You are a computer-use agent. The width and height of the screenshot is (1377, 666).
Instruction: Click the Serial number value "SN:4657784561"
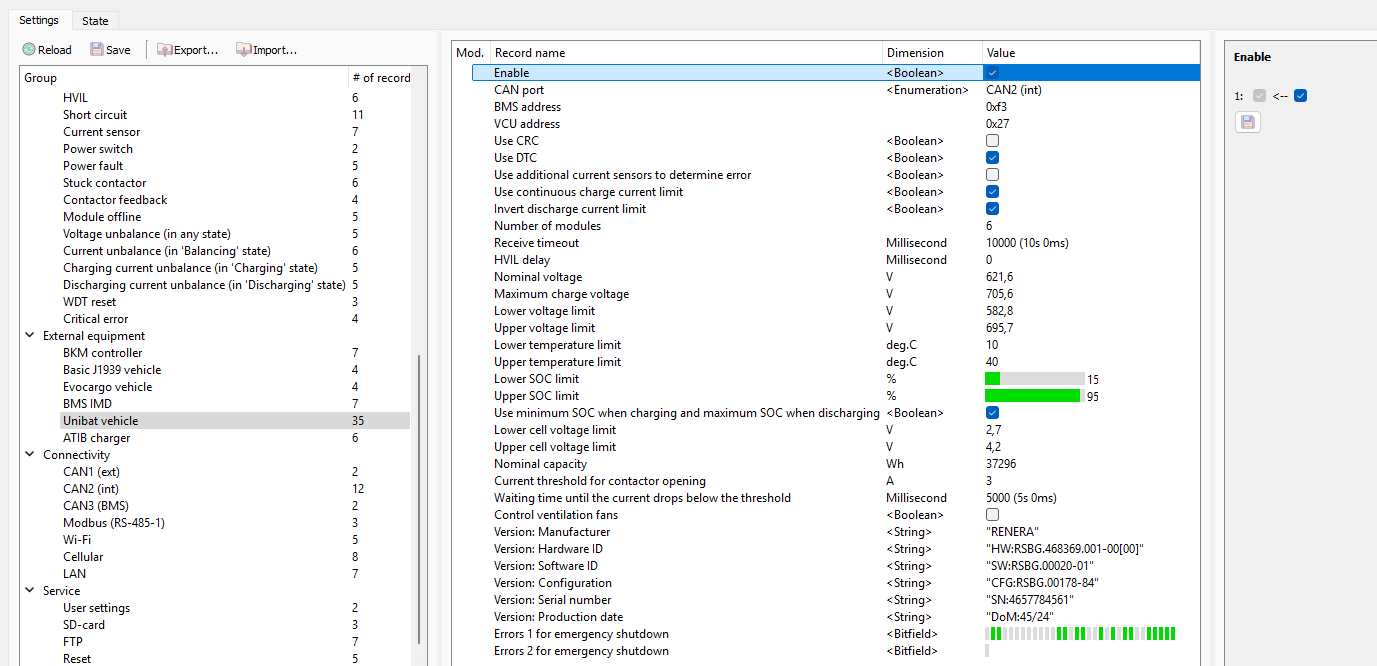[1030, 600]
